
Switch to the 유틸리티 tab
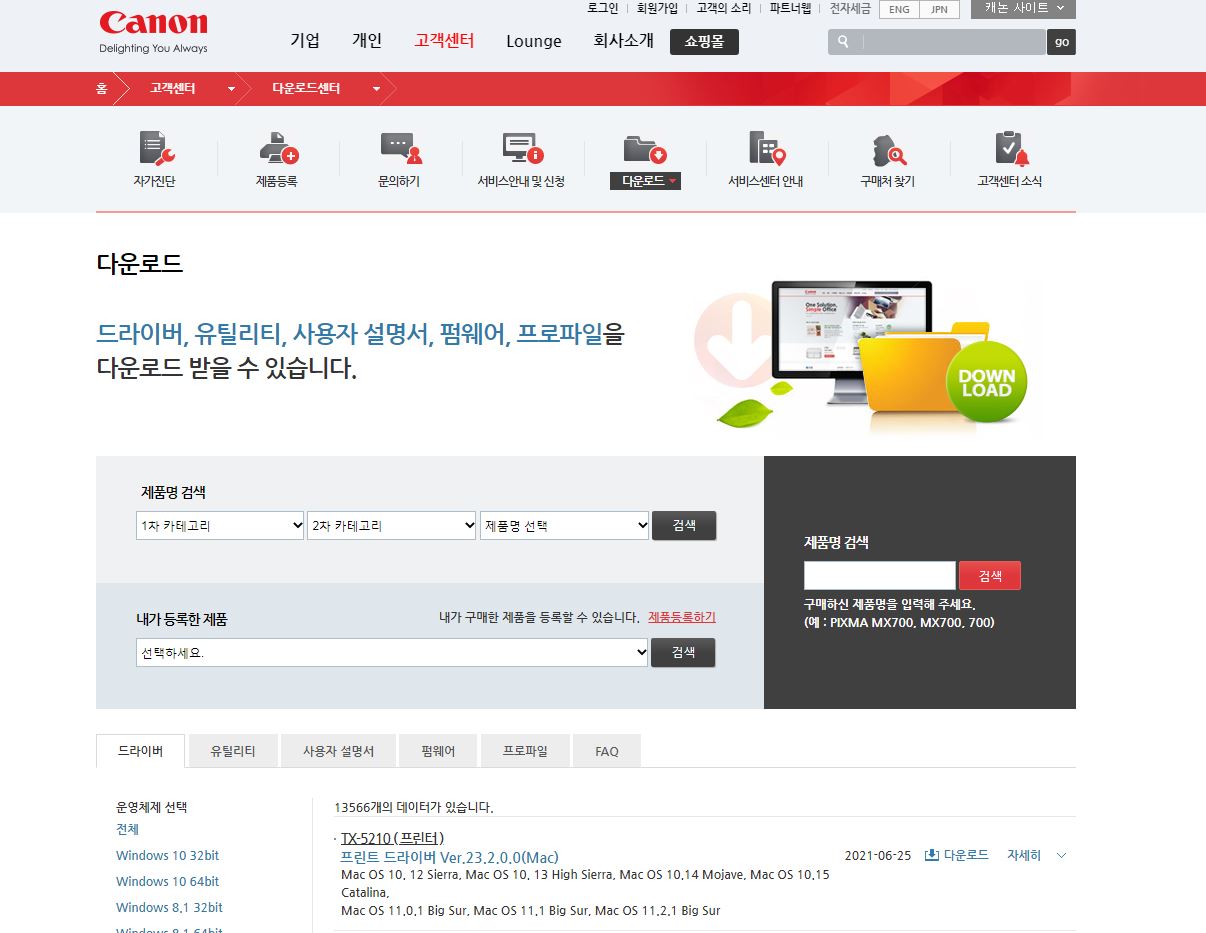233,751
